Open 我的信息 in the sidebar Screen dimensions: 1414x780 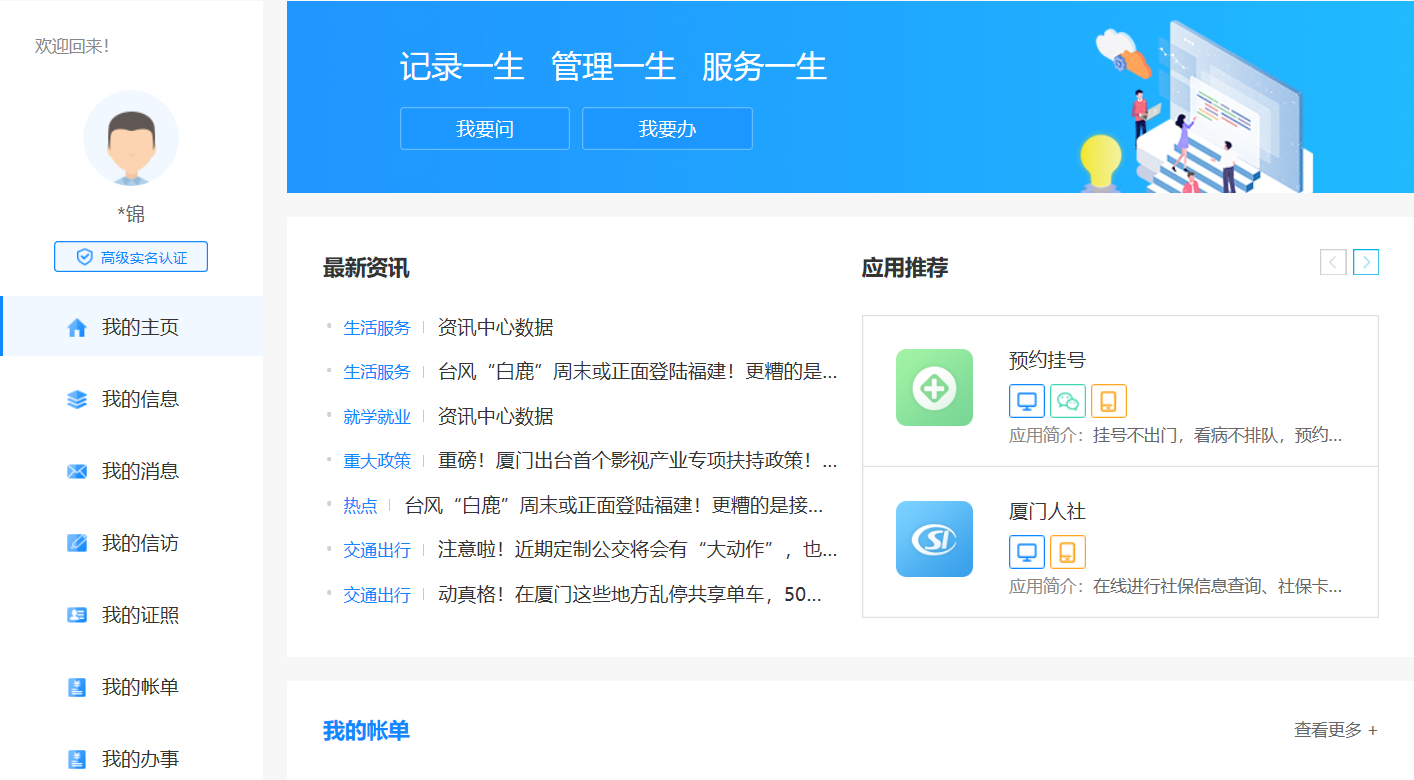[x=139, y=399]
